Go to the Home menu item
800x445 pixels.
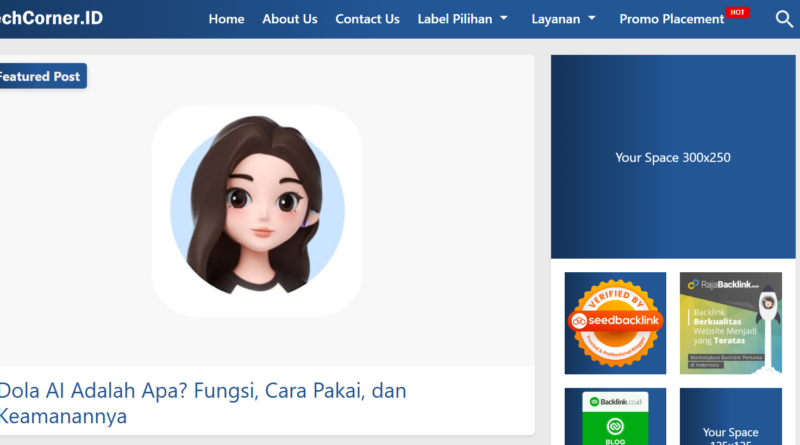click(x=226, y=19)
